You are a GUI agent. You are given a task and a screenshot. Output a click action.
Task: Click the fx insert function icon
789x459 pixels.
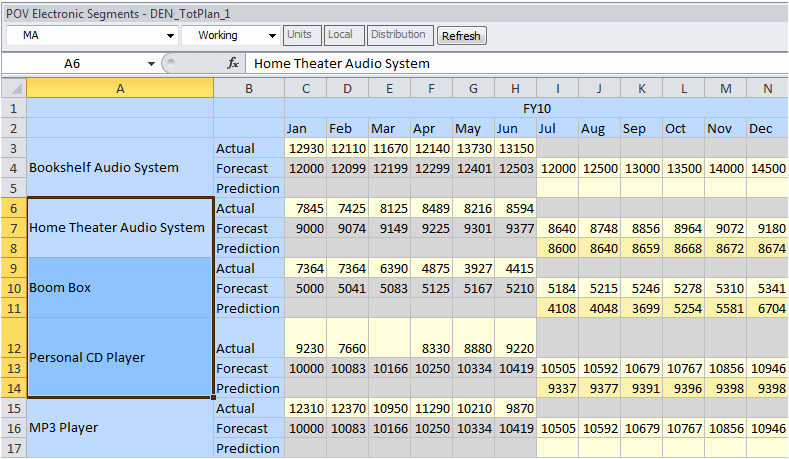232,63
